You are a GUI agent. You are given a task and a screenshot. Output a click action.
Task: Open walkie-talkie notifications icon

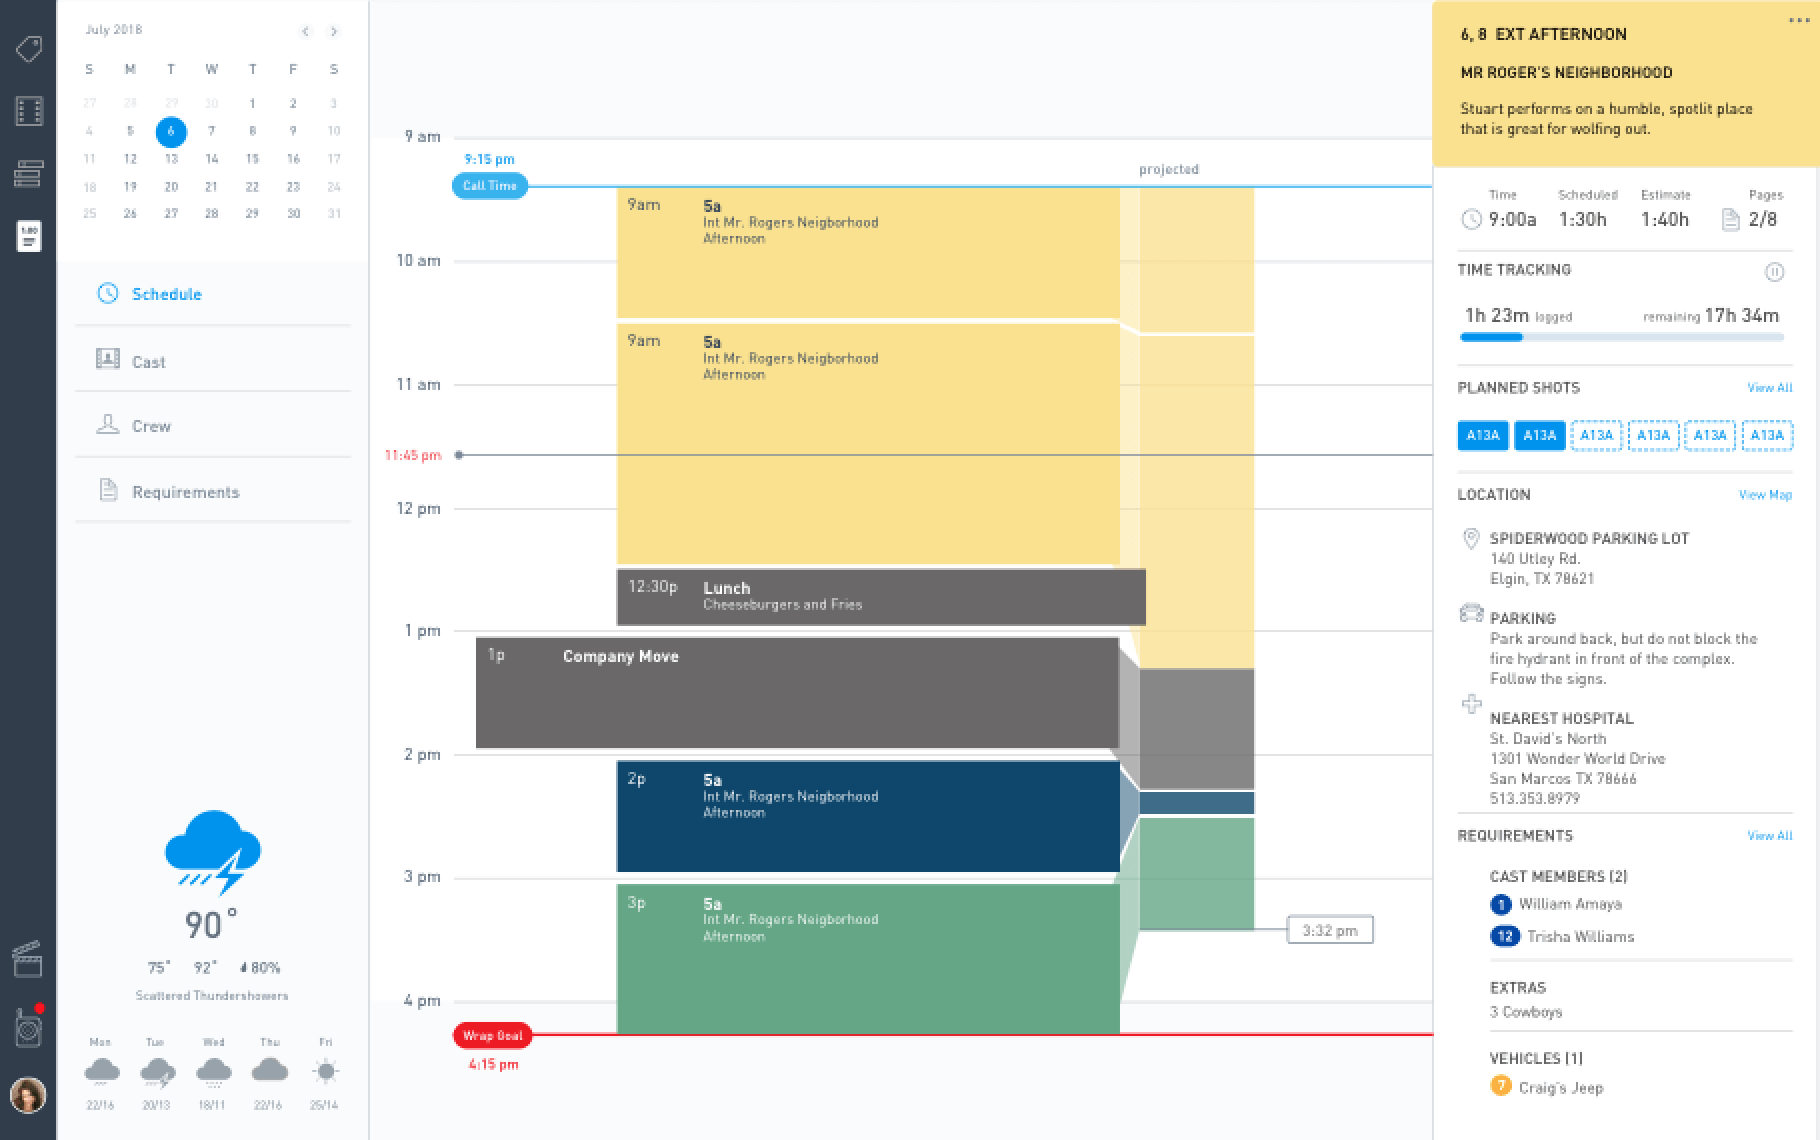tap(29, 1026)
